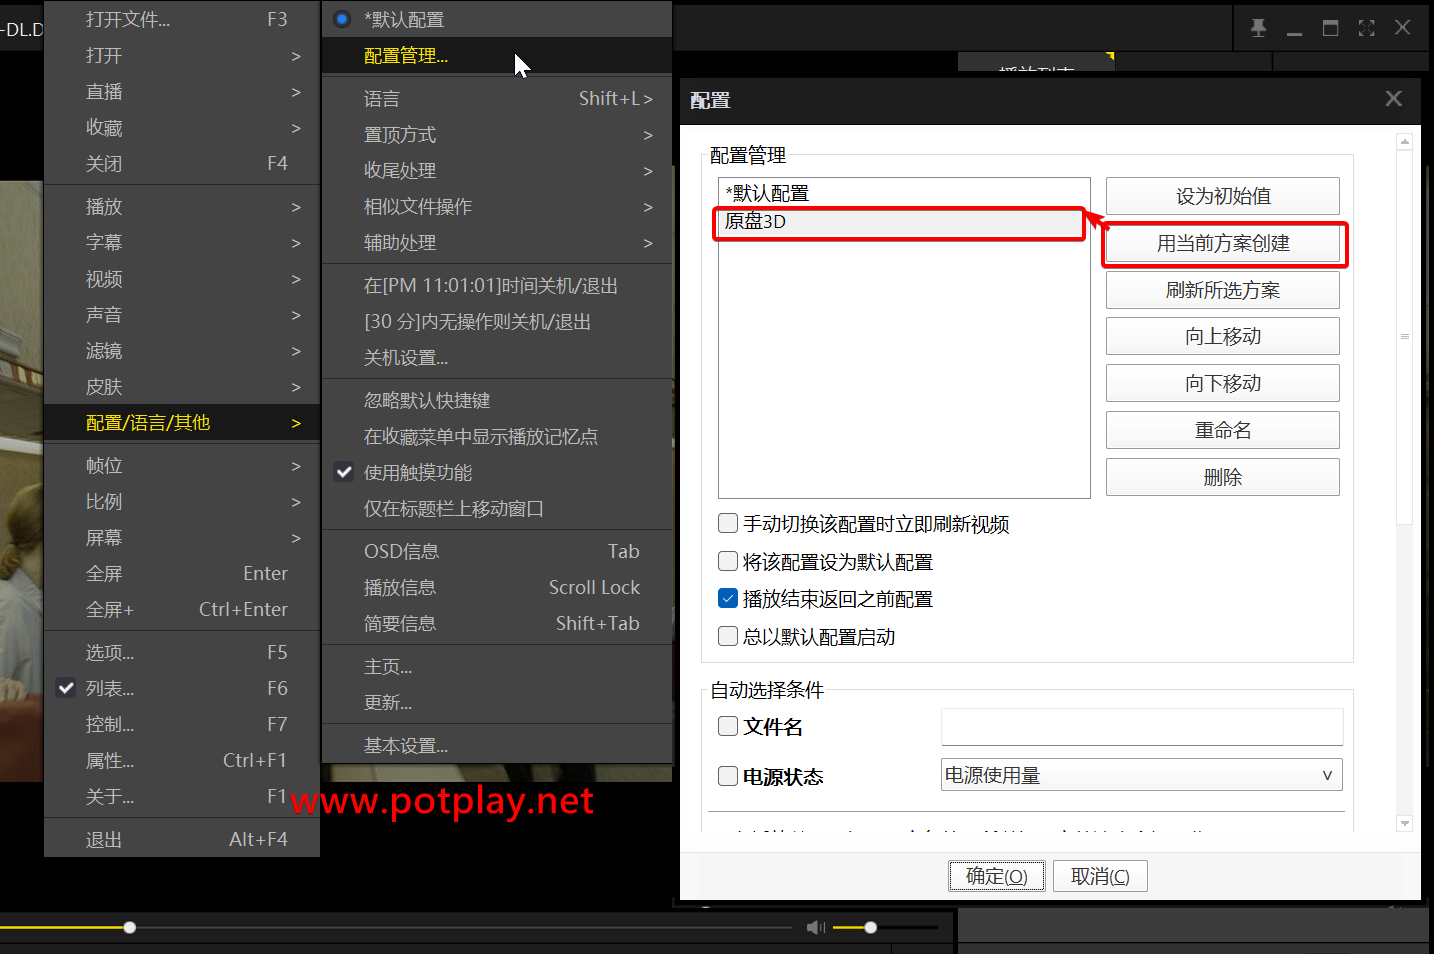1434x954 pixels.
Task: Click 设为初始值 button
Action: pos(1223,196)
